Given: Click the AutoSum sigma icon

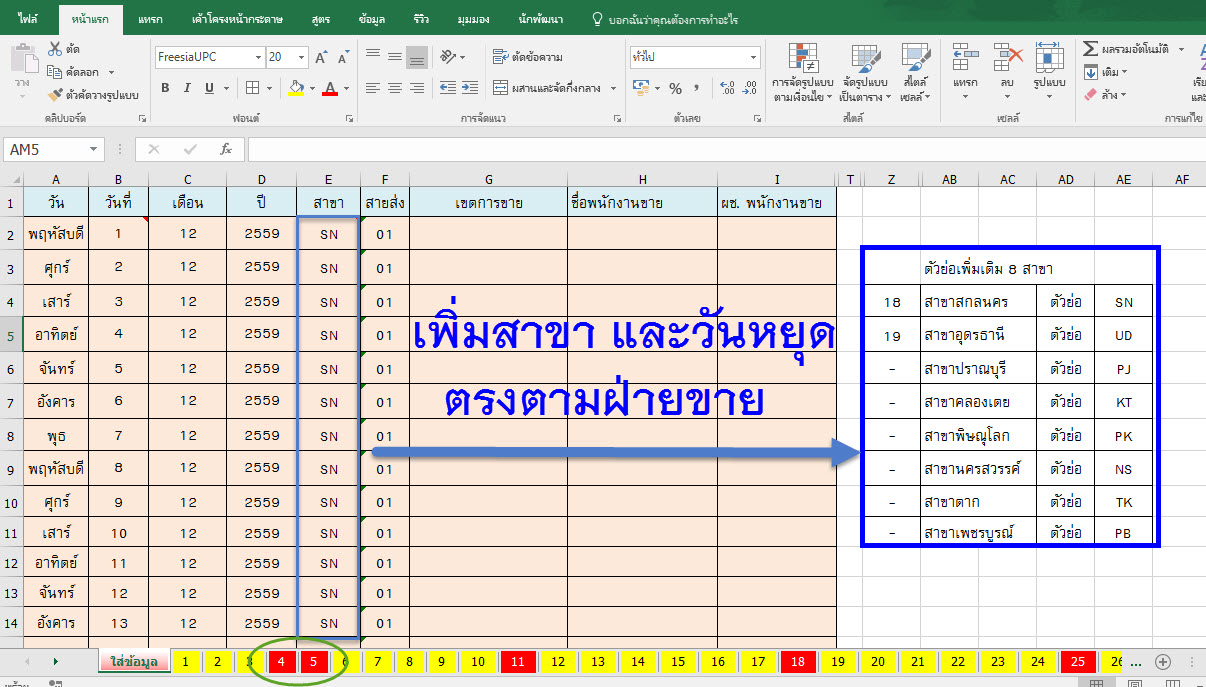Looking at the screenshot, I should click(1090, 49).
